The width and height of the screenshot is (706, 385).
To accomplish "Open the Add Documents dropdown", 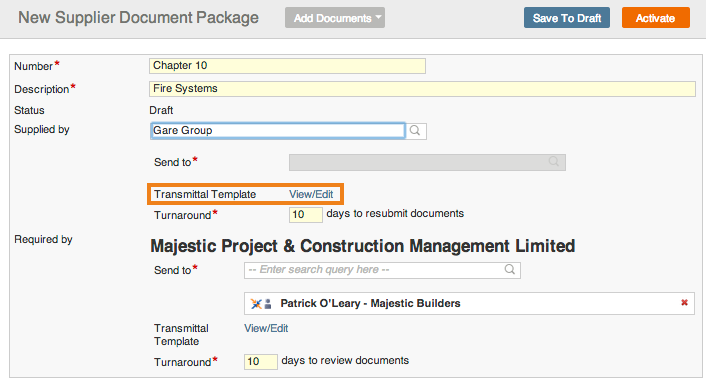I will pyautogui.click(x=335, y=18).
